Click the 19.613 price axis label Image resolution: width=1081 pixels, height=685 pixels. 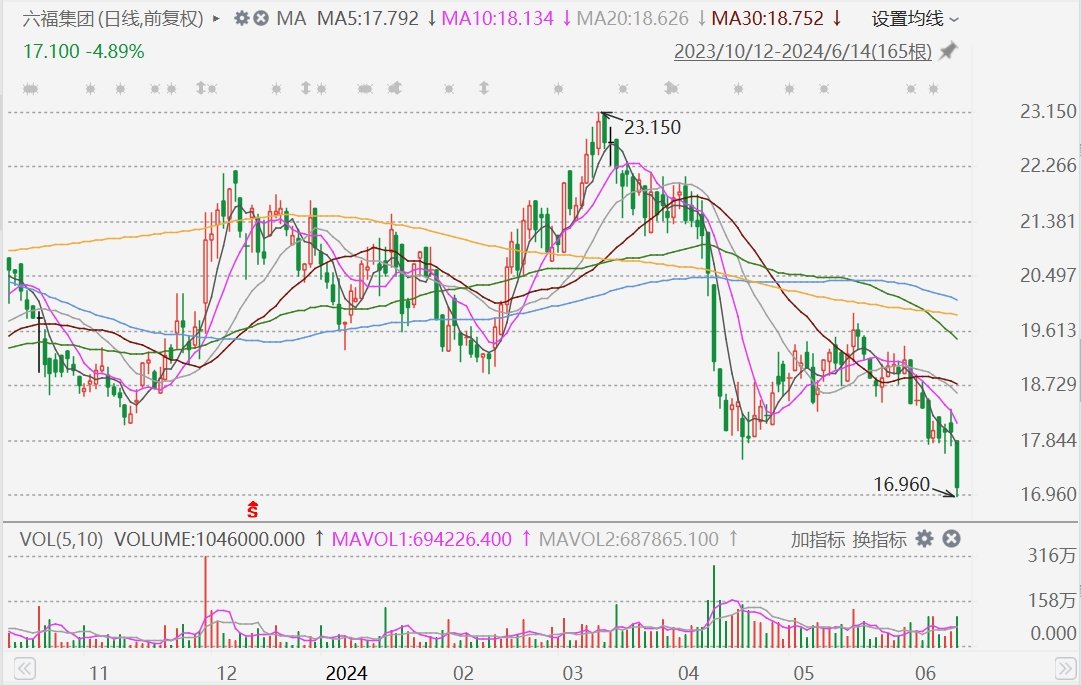point(1048,330)
